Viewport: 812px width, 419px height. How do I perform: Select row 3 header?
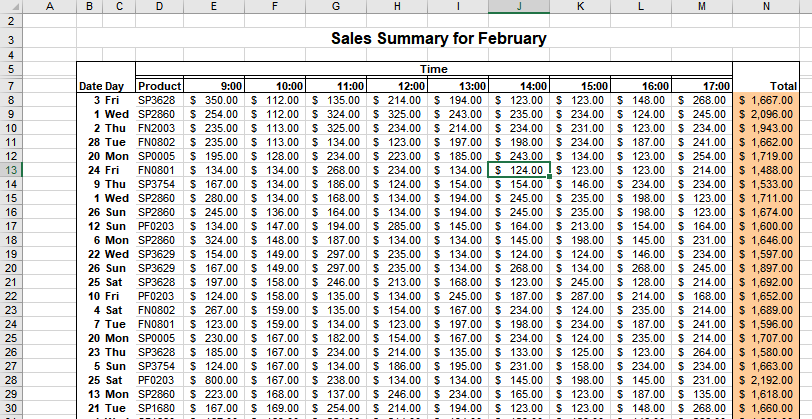click(x=11, y=40)
